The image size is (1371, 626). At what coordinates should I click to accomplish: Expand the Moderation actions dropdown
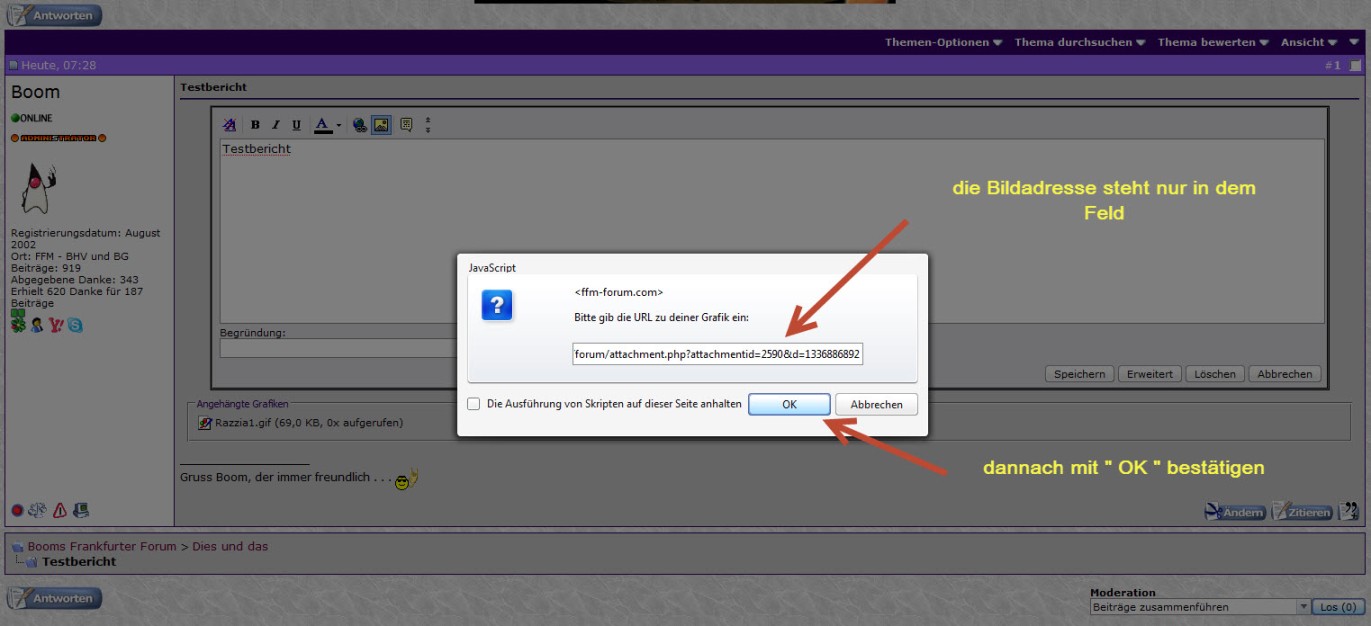(1303, 607)
